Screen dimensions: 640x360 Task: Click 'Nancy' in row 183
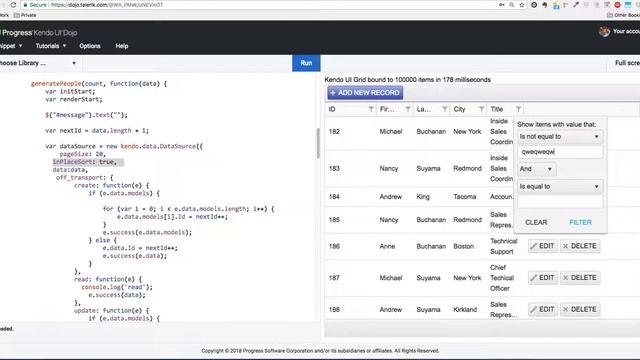[389, 168]
